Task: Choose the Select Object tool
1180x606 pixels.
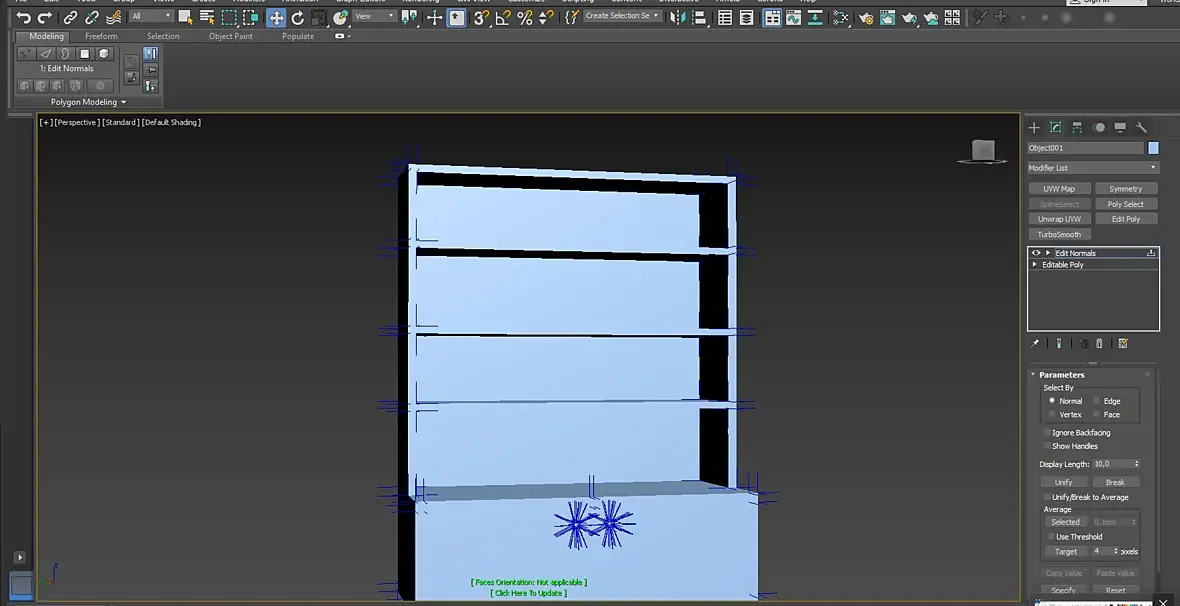Action: (x=185, y=17)
